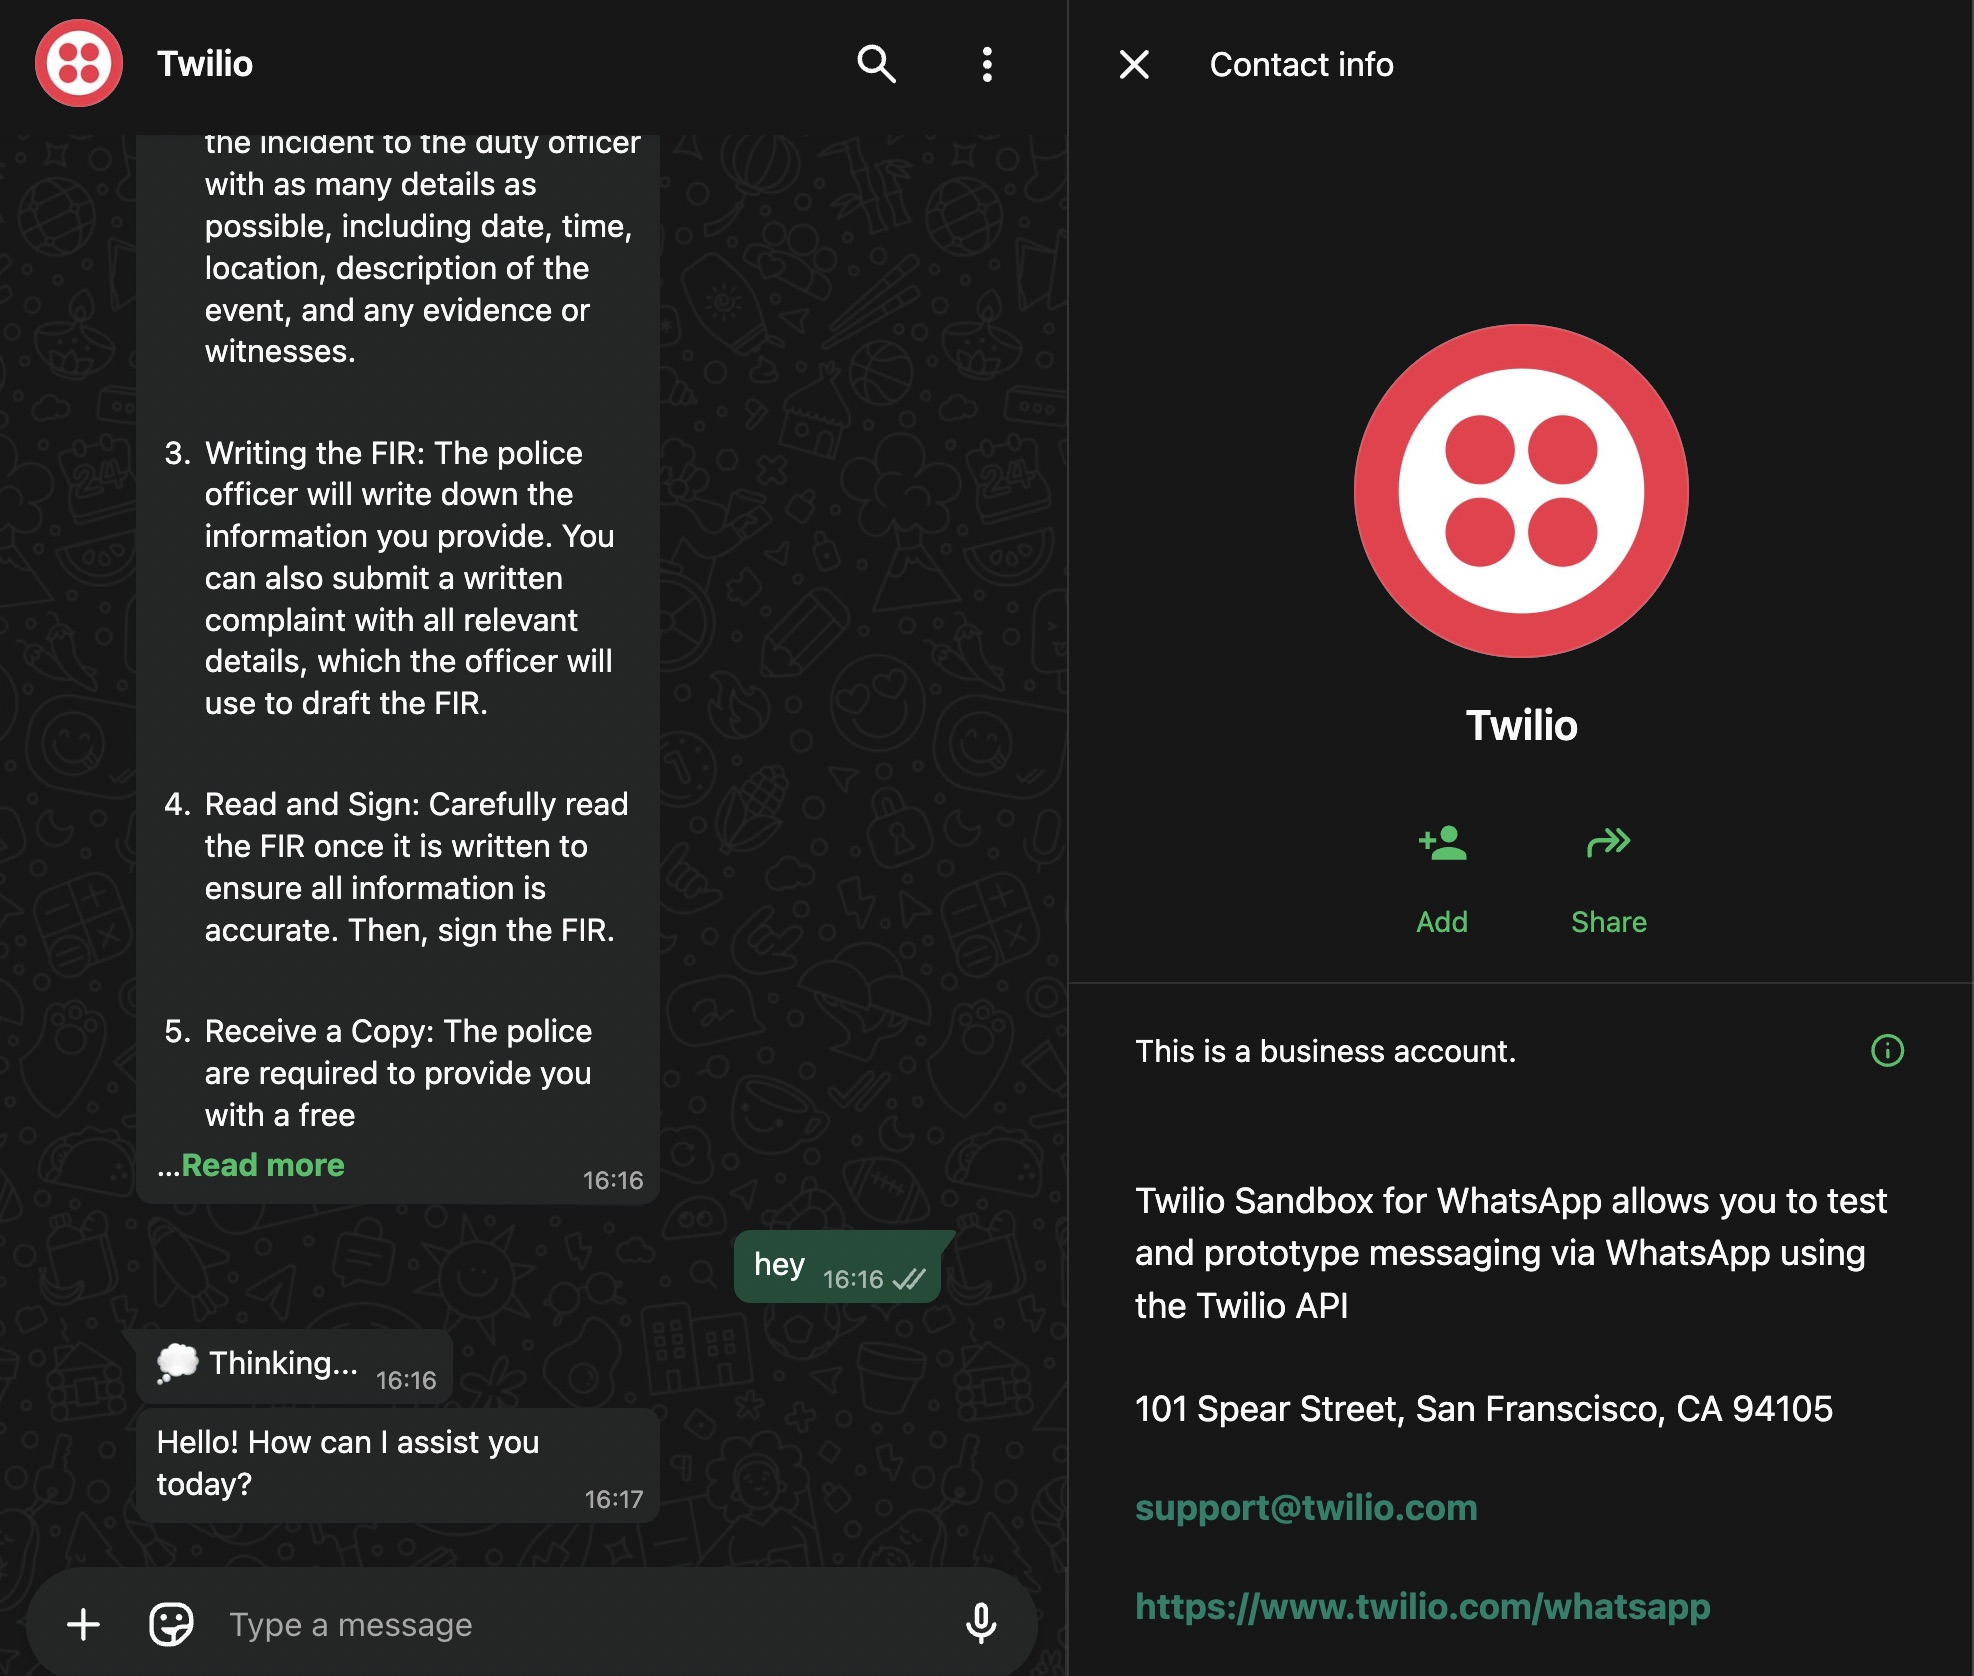This screenshot has width=1974, height=1676.
Task: Click Twilio avatar in chat header
Action: coord(79,64)
